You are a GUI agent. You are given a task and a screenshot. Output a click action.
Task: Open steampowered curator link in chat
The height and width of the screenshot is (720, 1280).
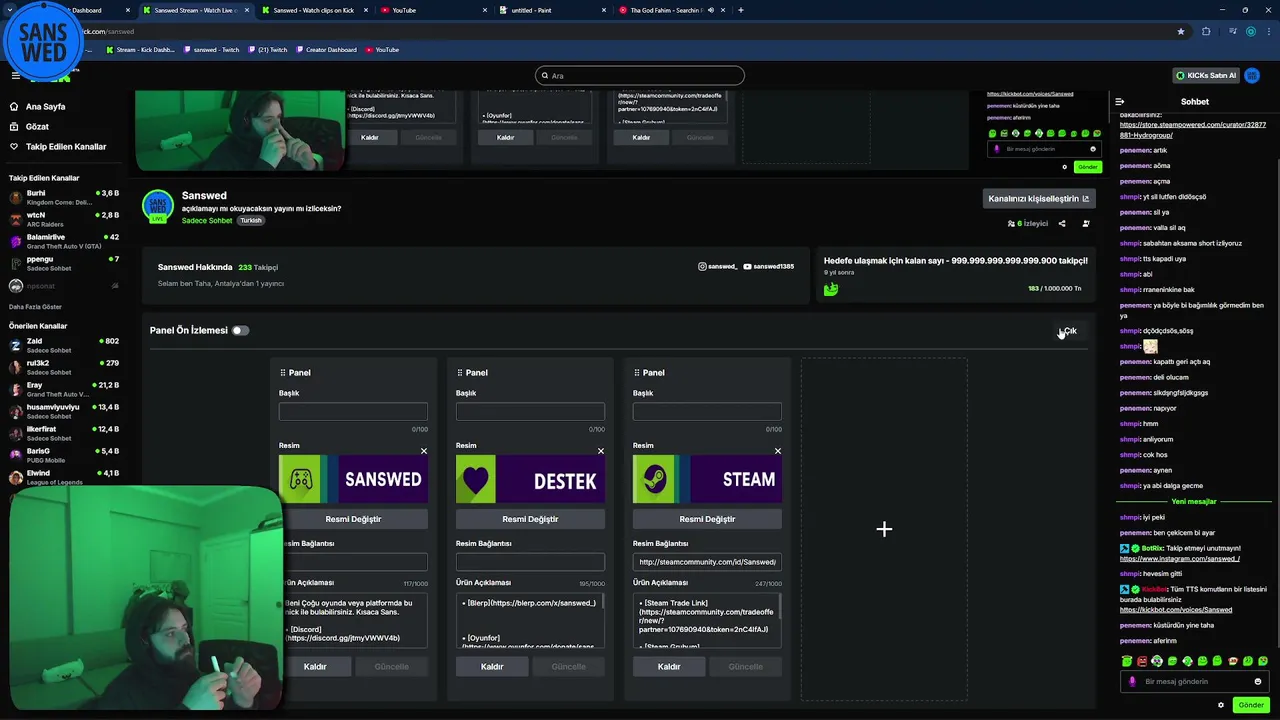[1192, 130]
